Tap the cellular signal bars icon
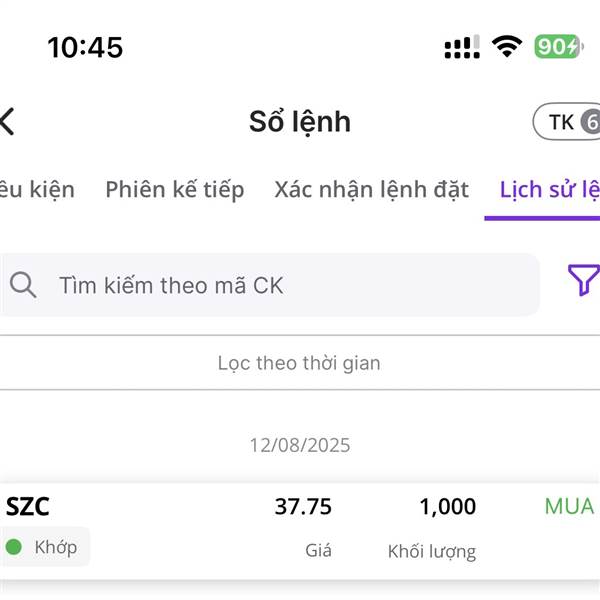The width and height of the screenshot is (600, 600). (462, 47)
